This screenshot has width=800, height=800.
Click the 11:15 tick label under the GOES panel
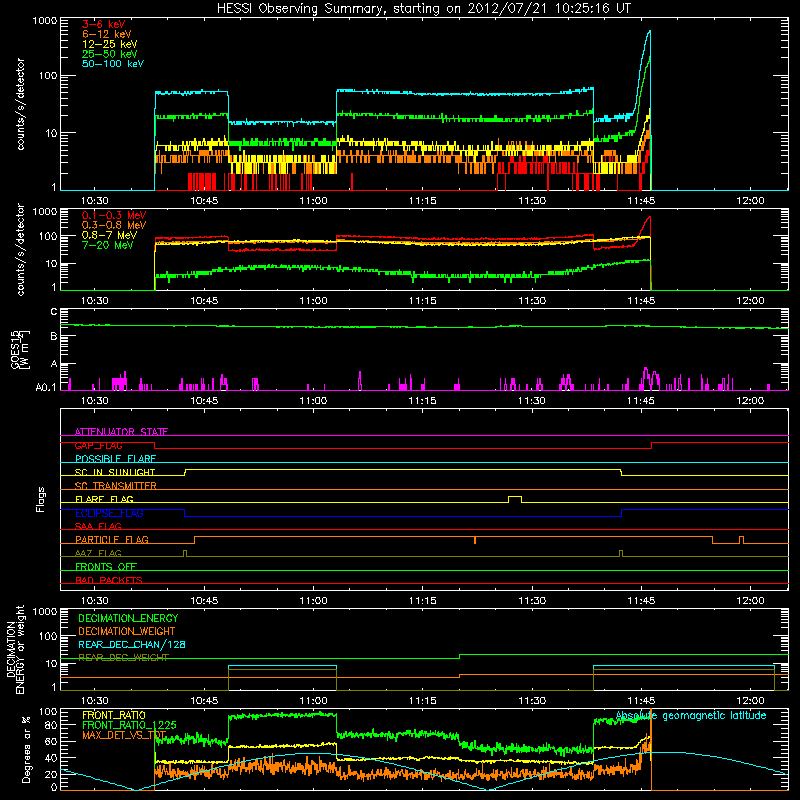[422, 401]
